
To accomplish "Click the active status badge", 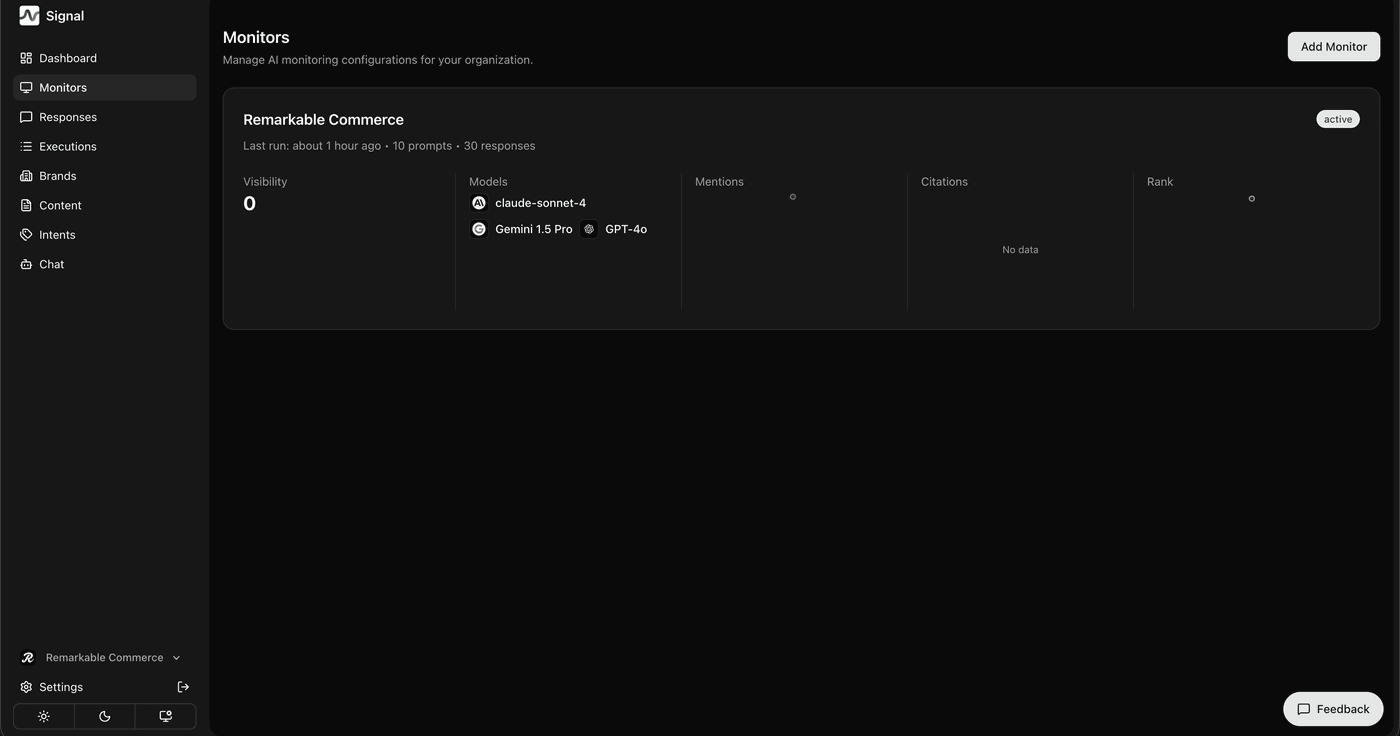I will click(1337, 119).
